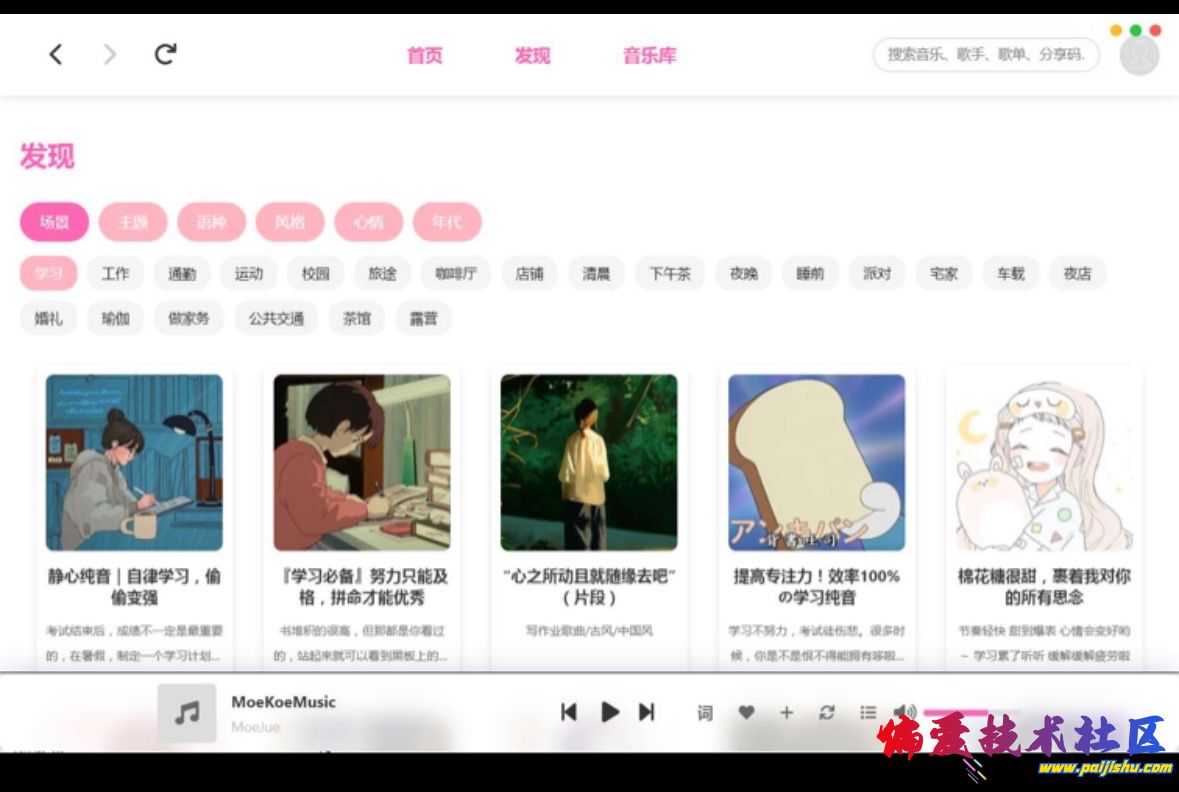Screen dimensions: 1179x792
Task: Adjust the pink volume slider
Action: click(955, 712)
